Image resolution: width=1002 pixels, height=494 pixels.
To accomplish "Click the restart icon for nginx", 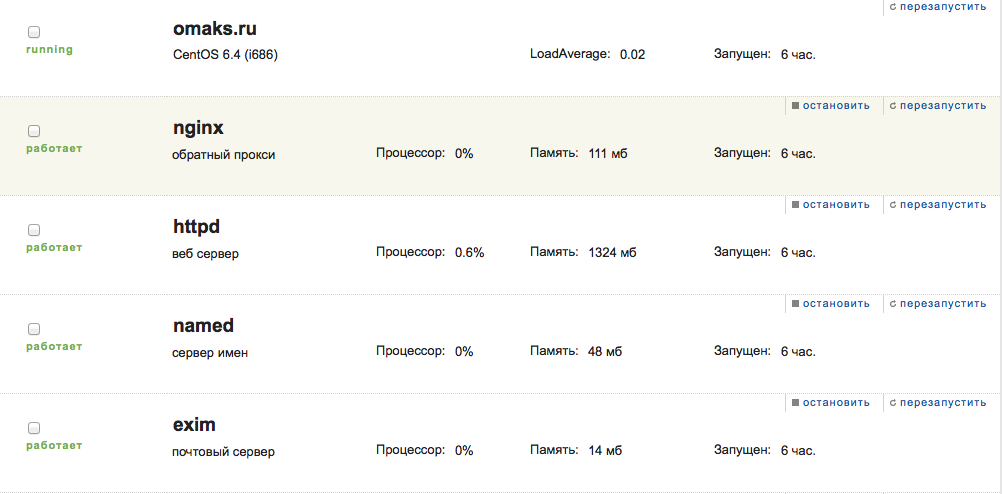I will (x=893, y=106).
